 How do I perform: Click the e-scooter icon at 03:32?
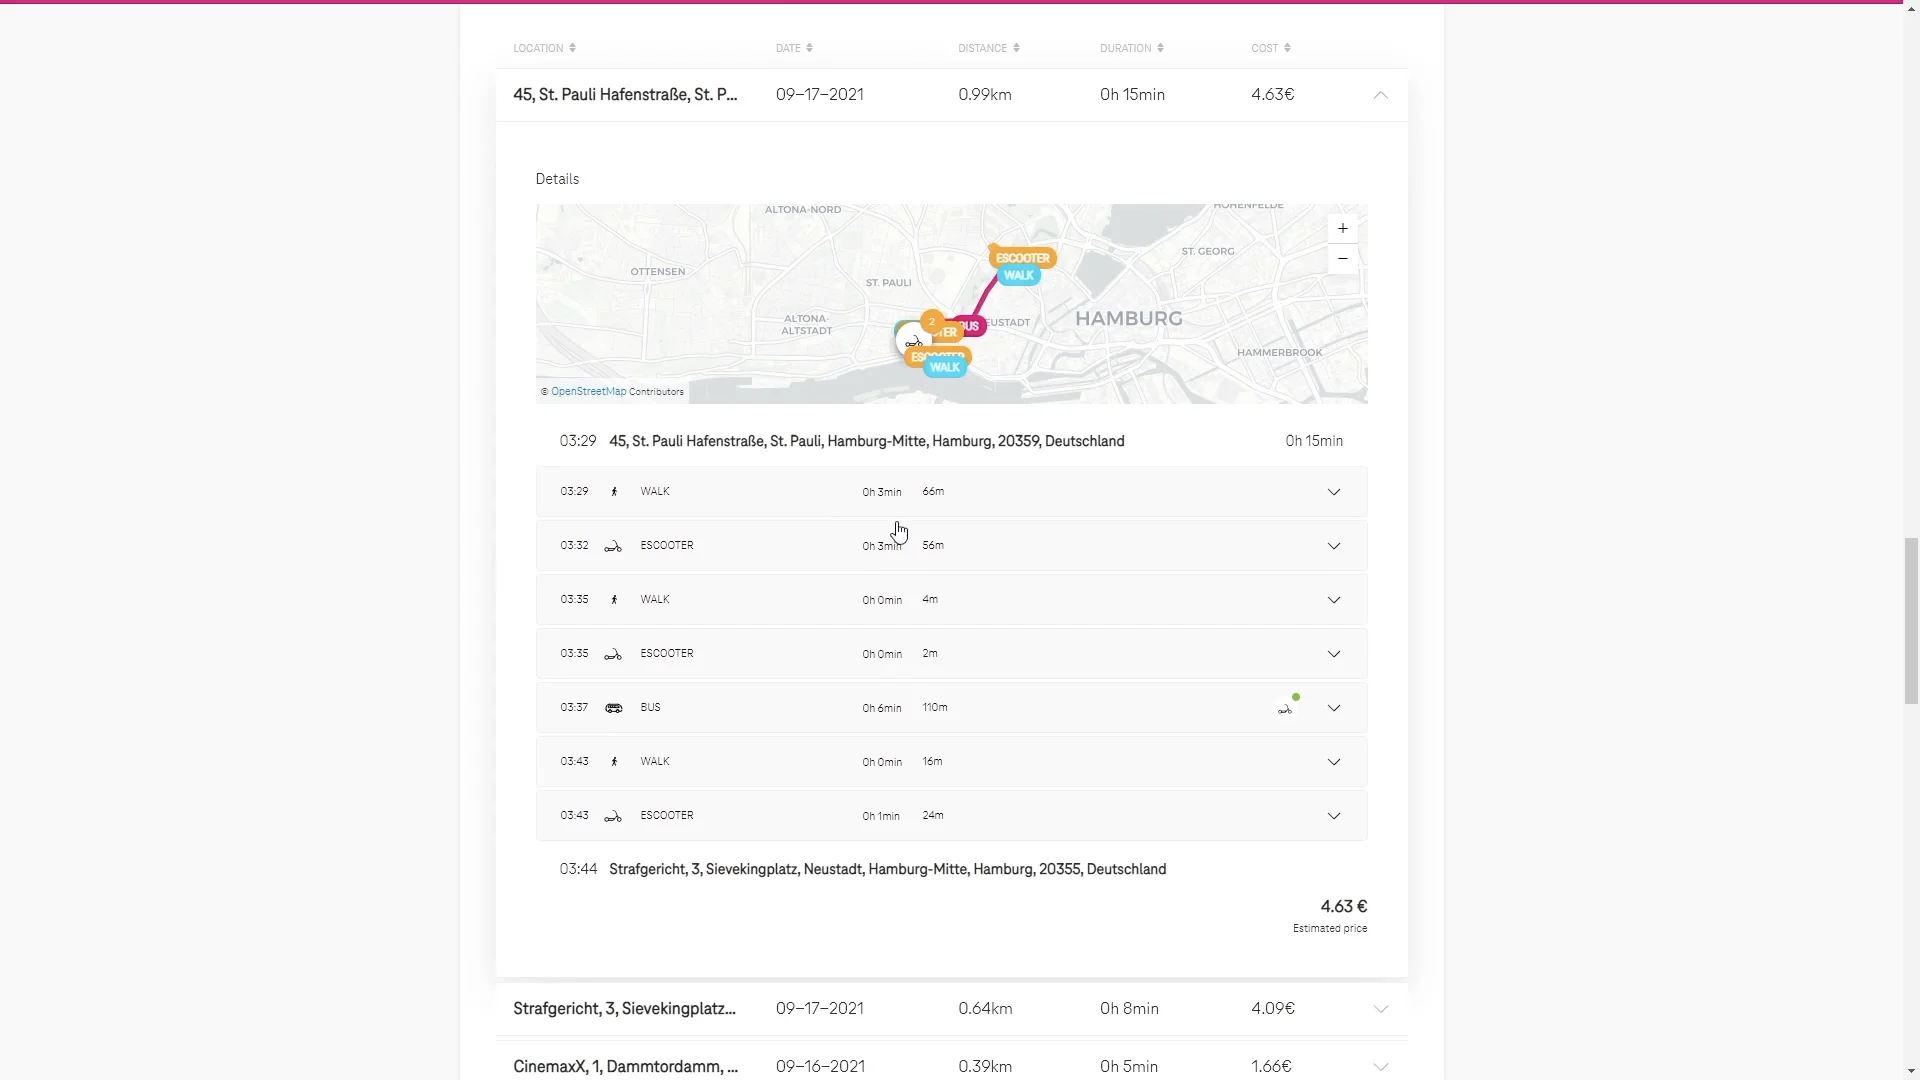pos(613,546)
